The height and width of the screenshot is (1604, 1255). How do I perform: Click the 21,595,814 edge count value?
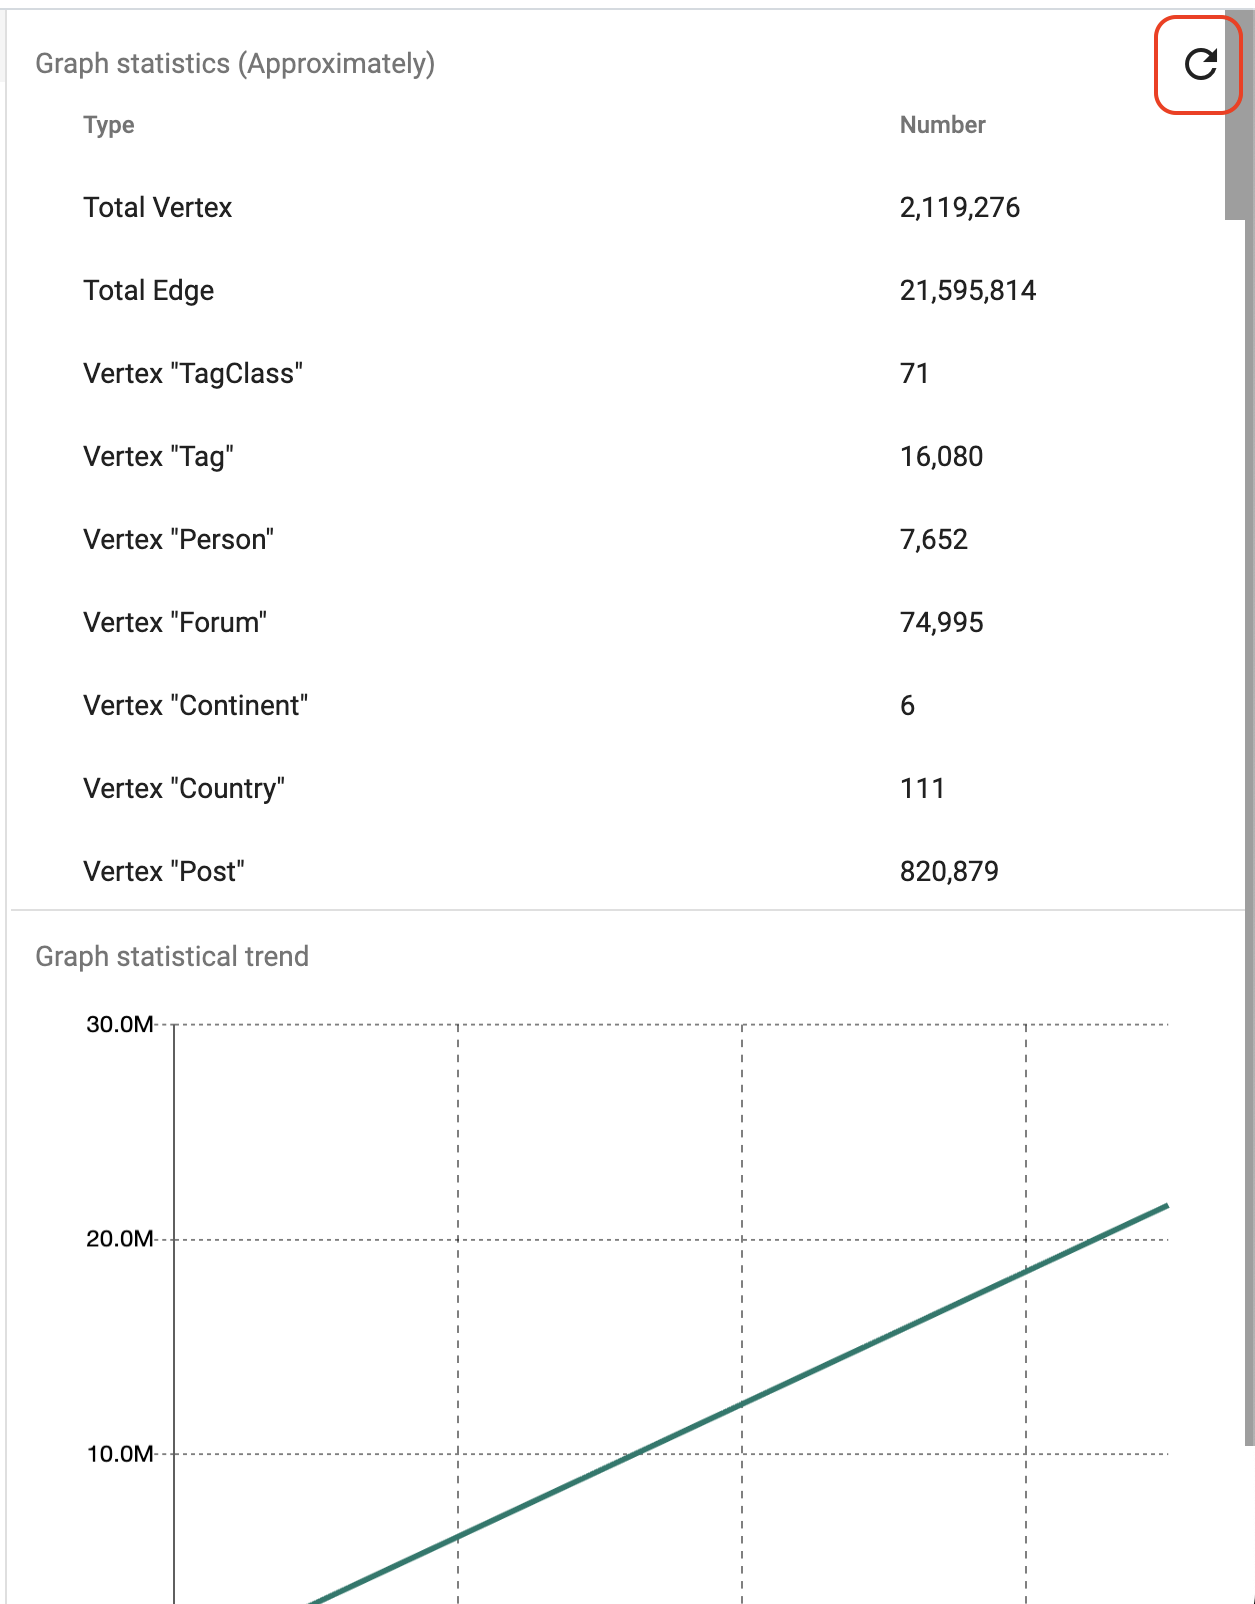(967, 291)
